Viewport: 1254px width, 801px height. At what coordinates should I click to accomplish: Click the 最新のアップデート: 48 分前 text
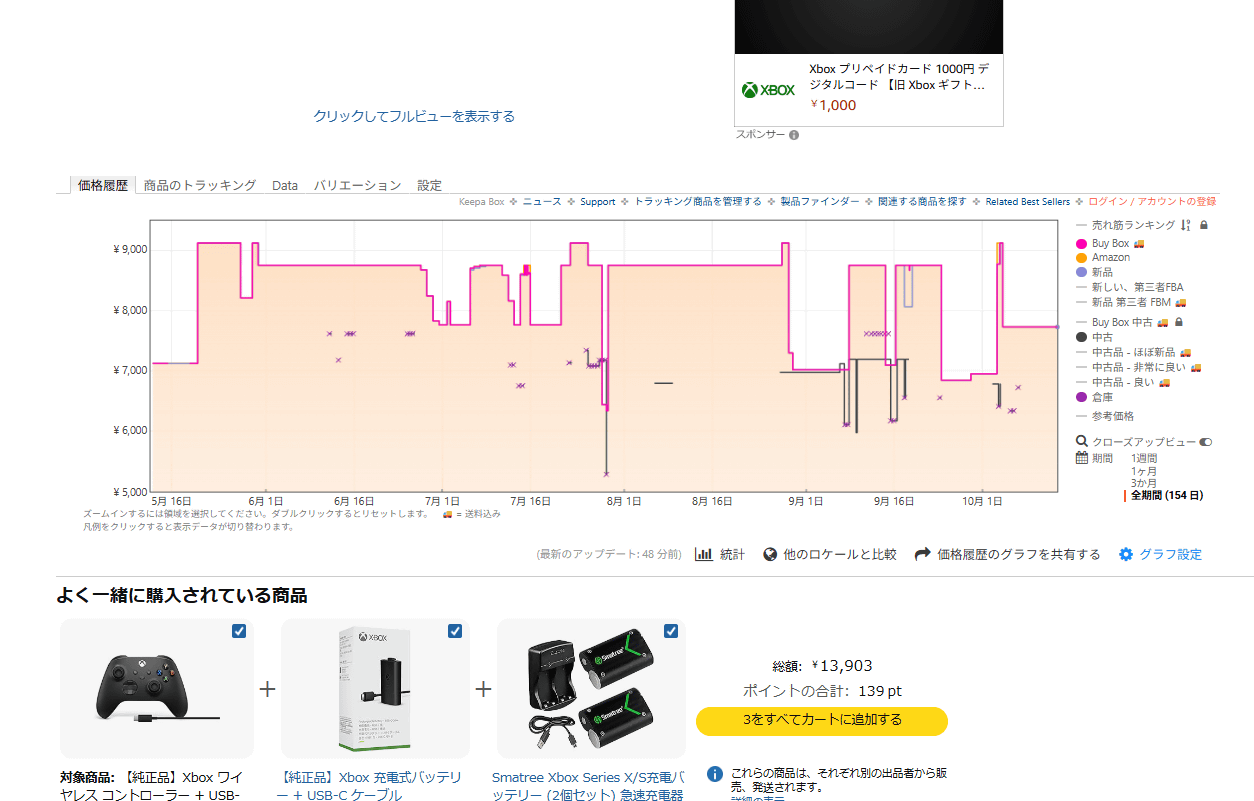point(608,554)
